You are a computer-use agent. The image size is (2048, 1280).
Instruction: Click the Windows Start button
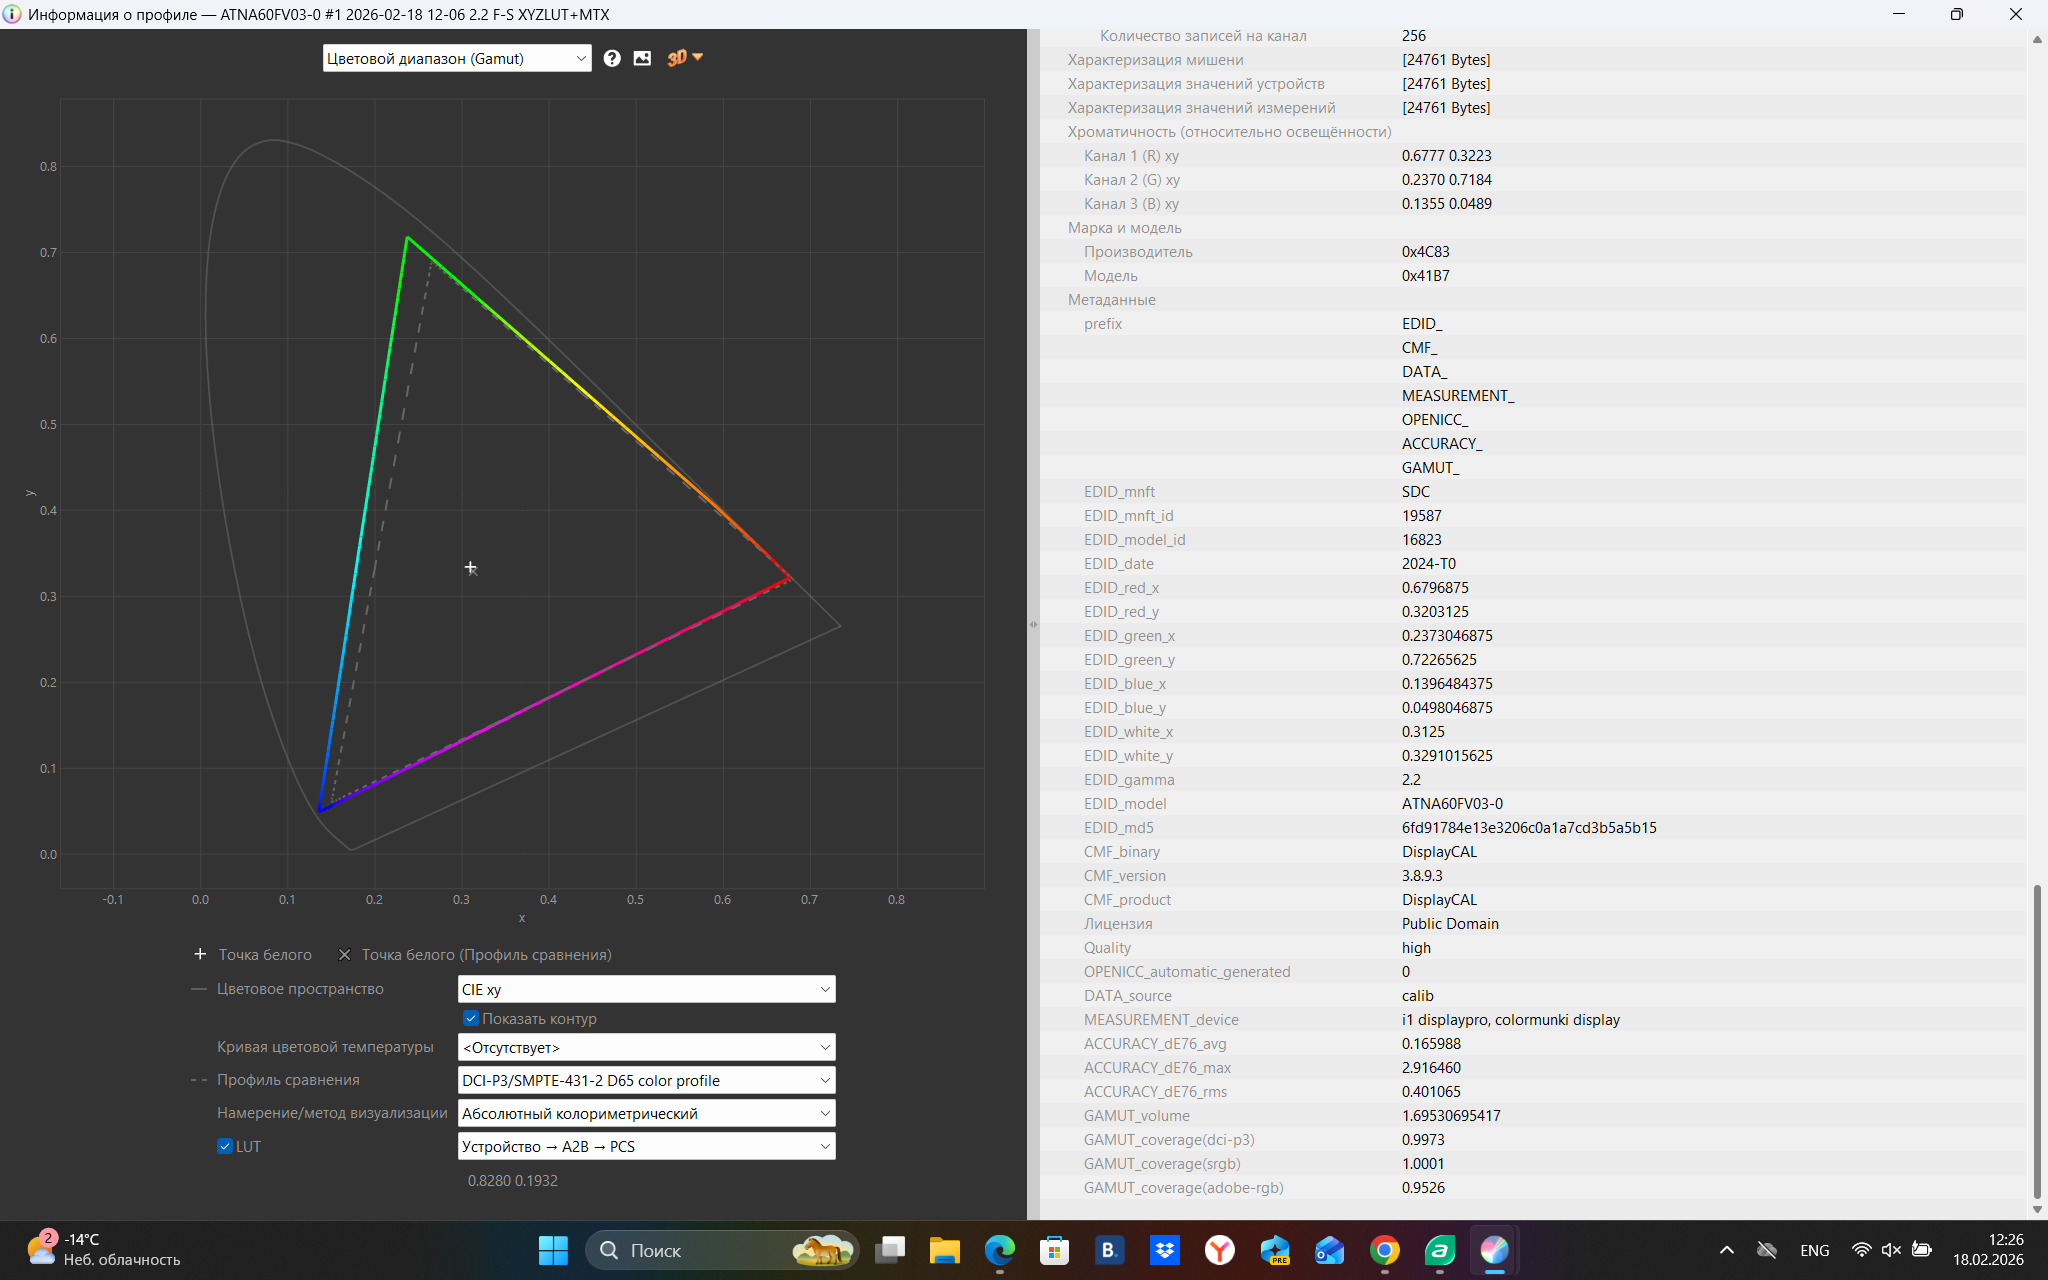coord(553,1250)
